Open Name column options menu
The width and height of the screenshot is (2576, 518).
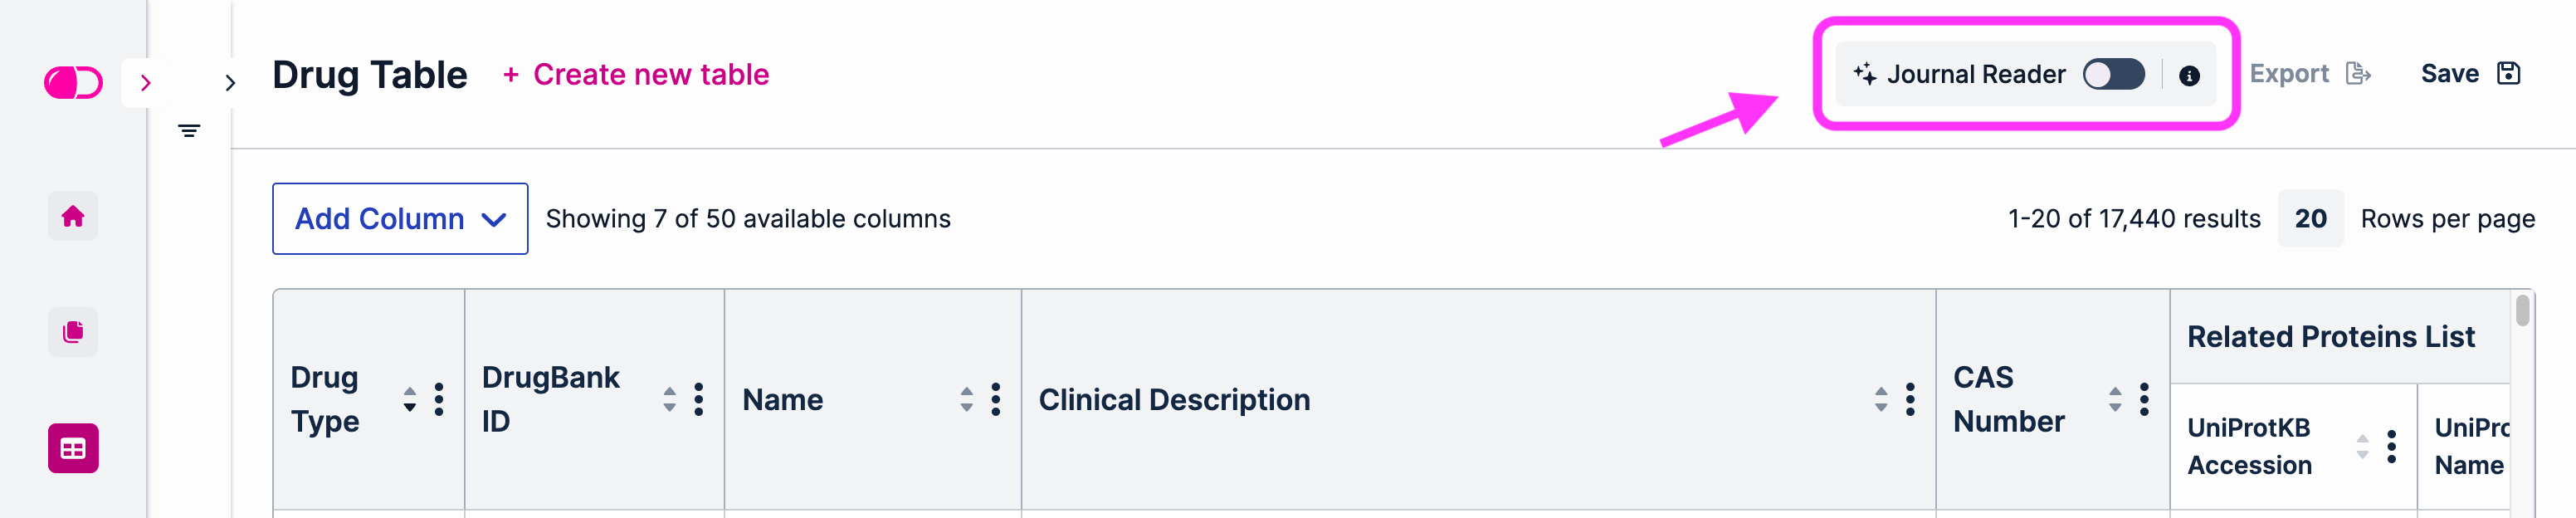(995, 399)
